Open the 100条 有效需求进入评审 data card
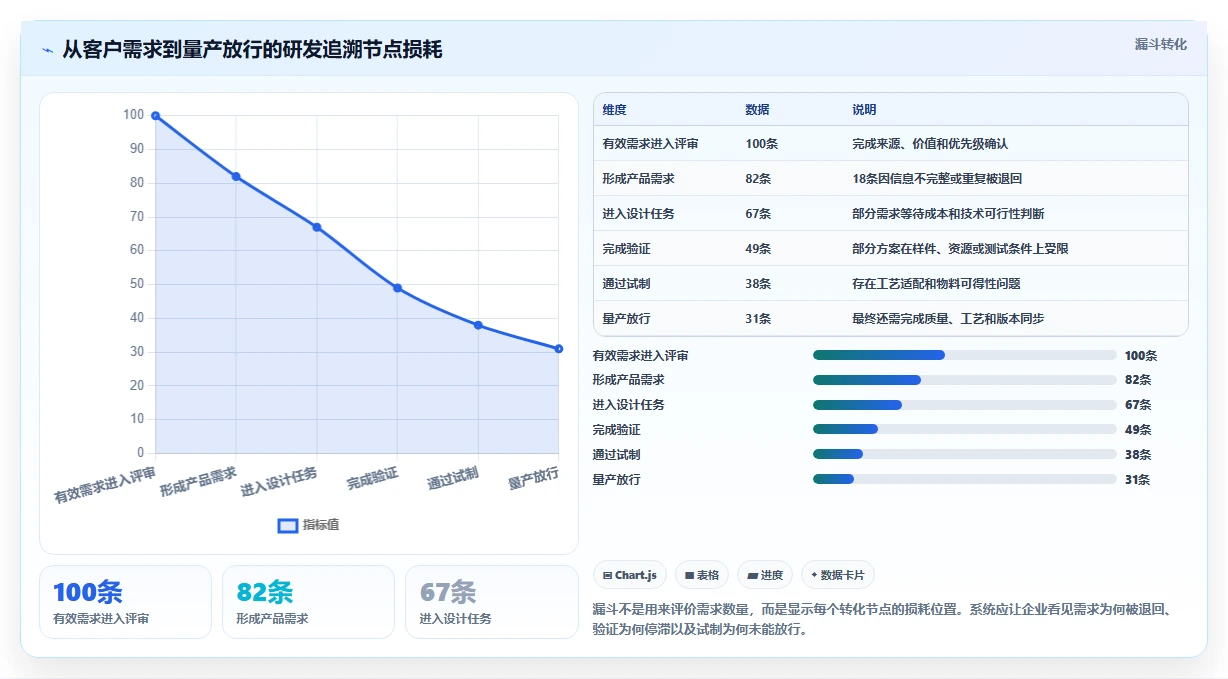Screen dimensions: 1228x679 tap(125, 601)
